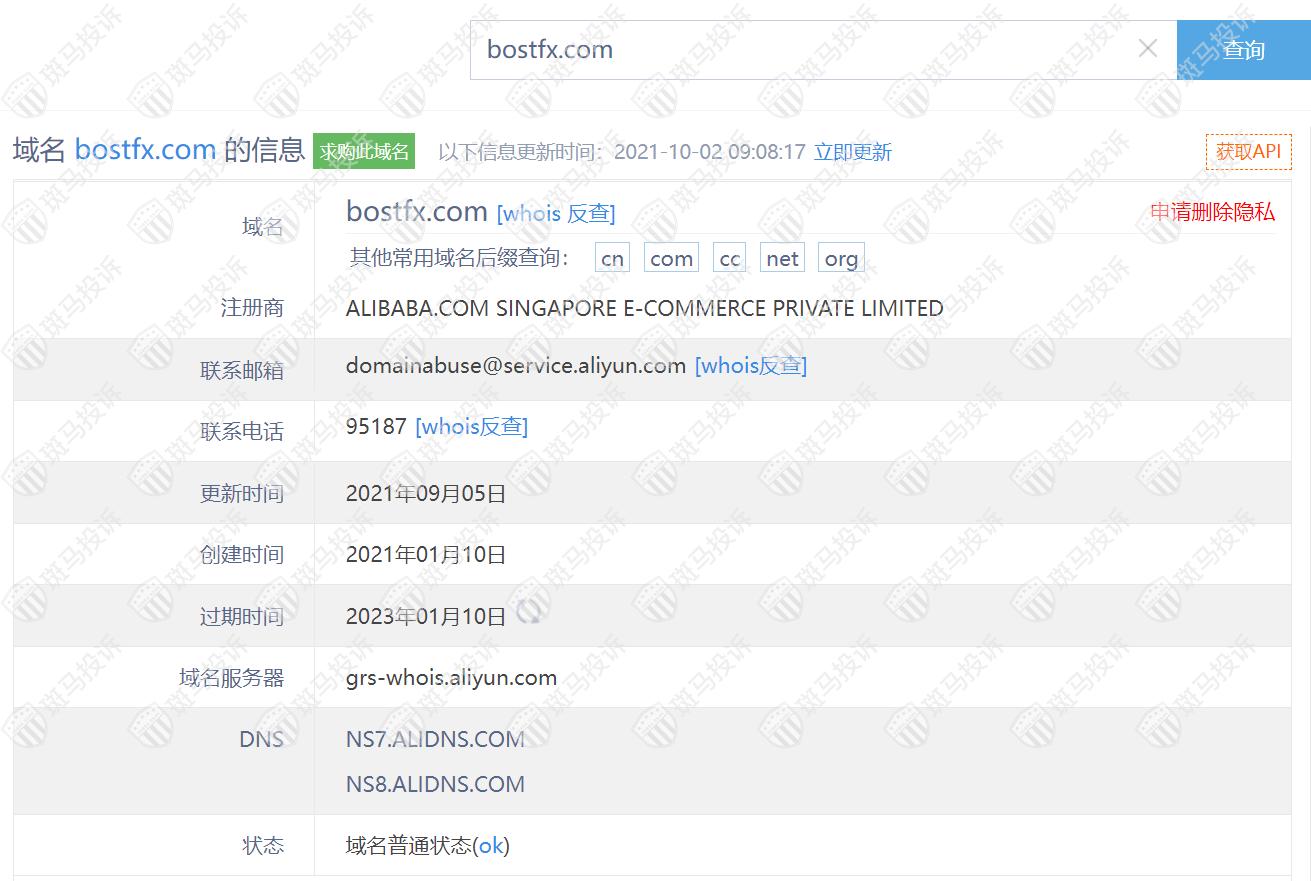
Task: Open the 获取API button
Action: pyautogui.click(x=1248, y=152)
